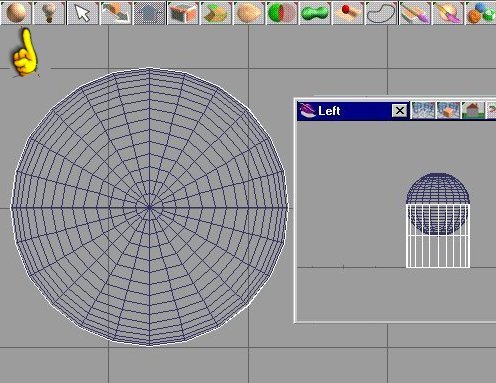
Task: Select the purple brush paint tool
Action: coord(415,13)
